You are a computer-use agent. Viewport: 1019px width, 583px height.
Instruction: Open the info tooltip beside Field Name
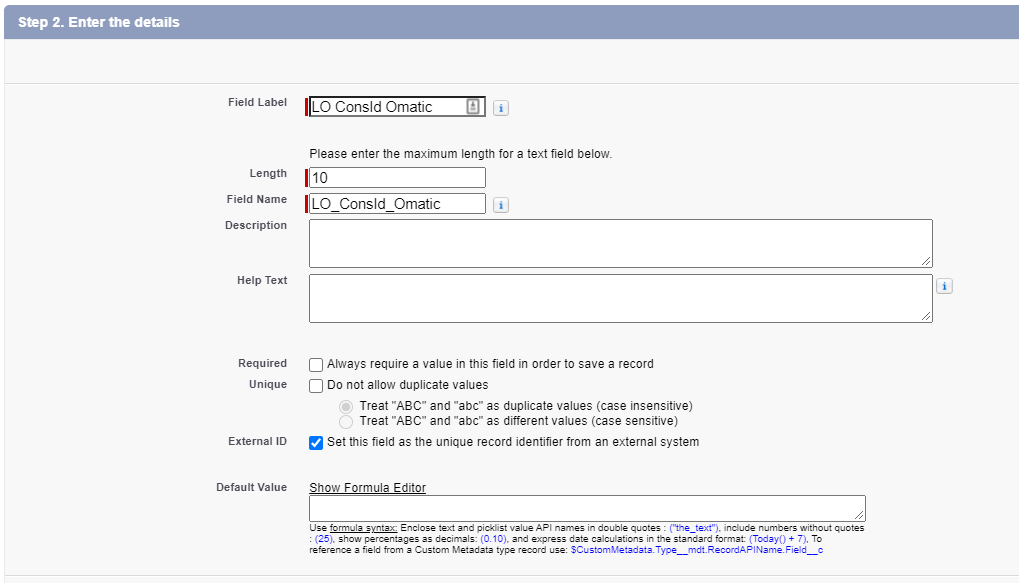pyautogui.click(x=500, y=204)
